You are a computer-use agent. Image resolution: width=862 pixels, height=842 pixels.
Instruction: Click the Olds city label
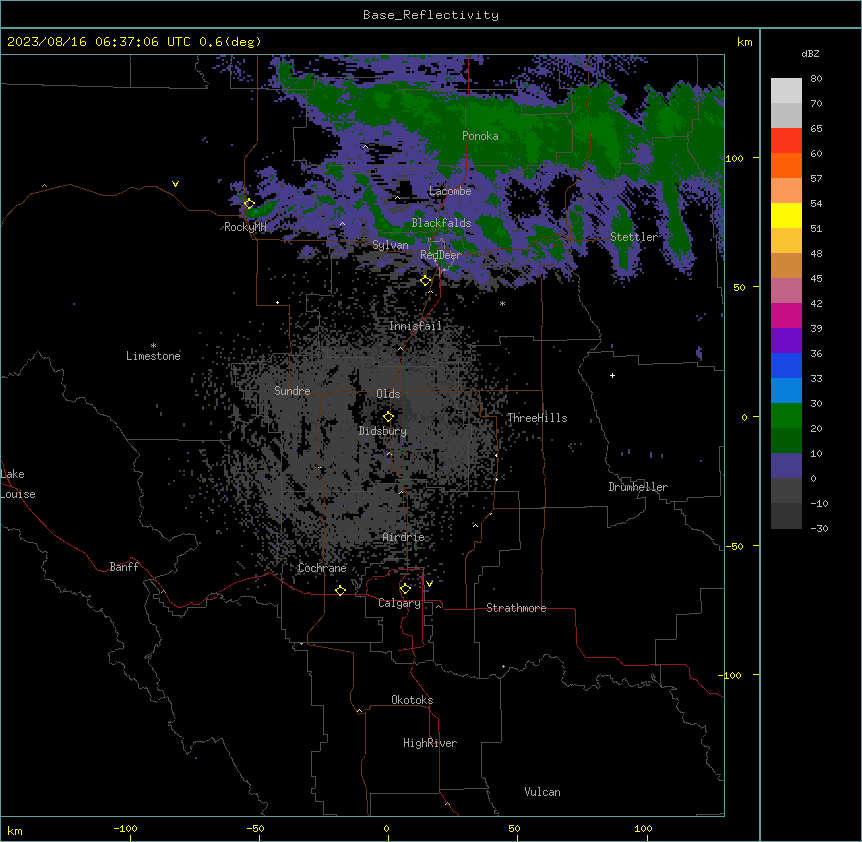click(x=388, y=394)
